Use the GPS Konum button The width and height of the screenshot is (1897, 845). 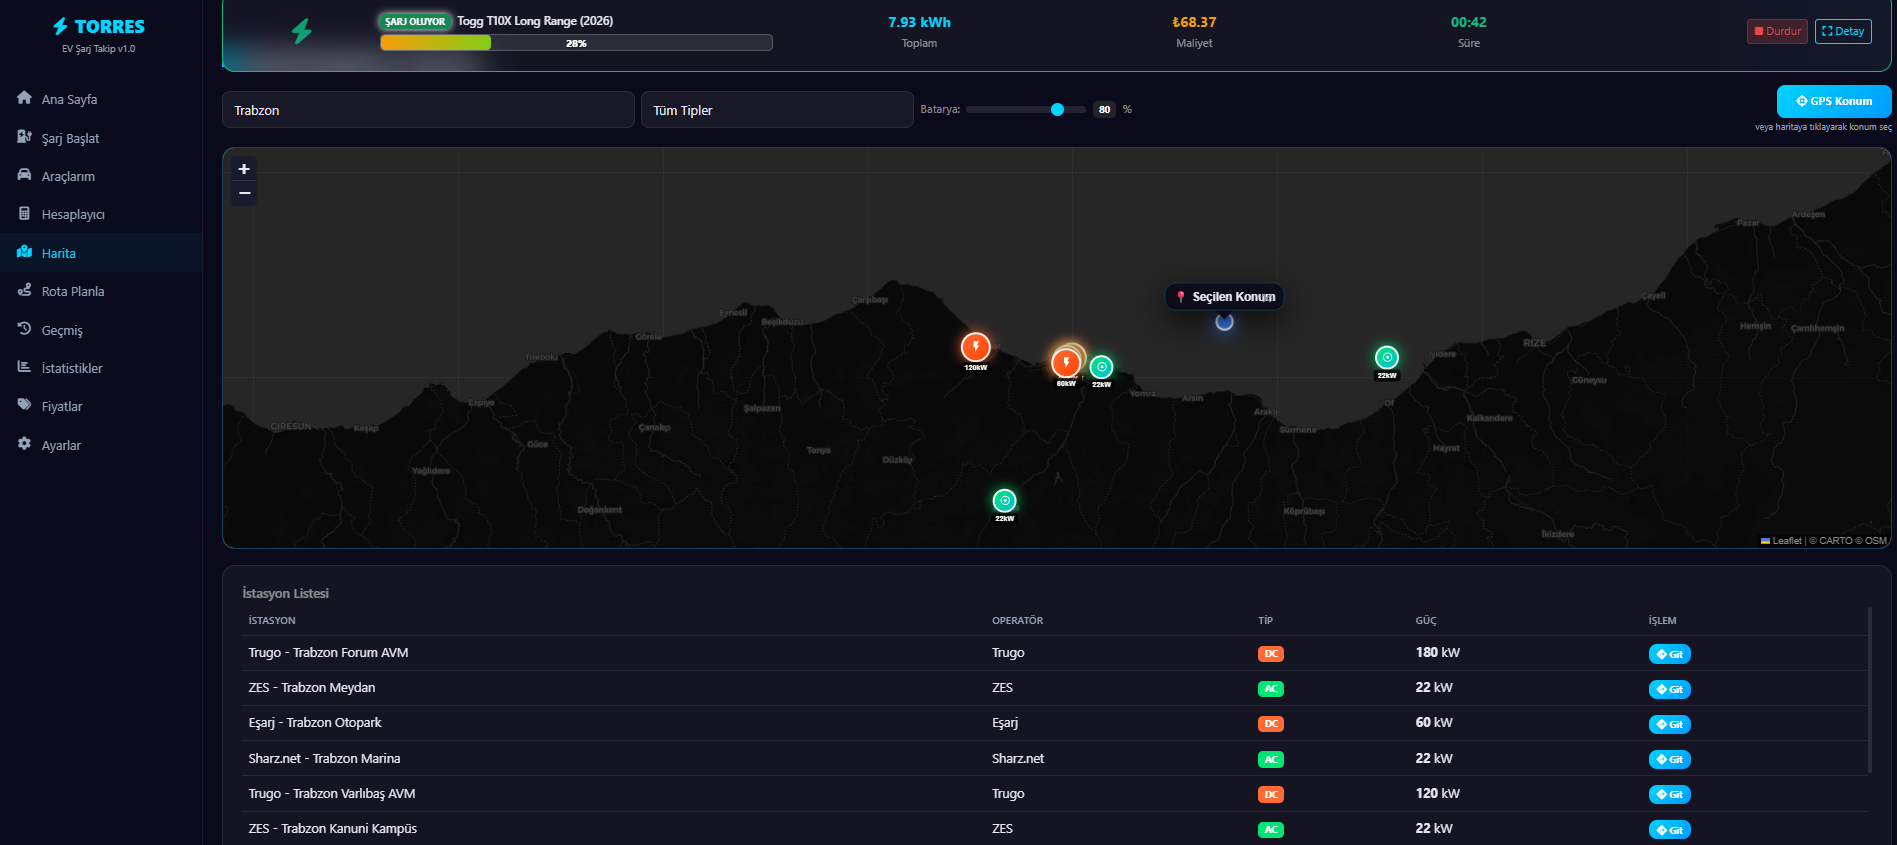[1833, 101]
